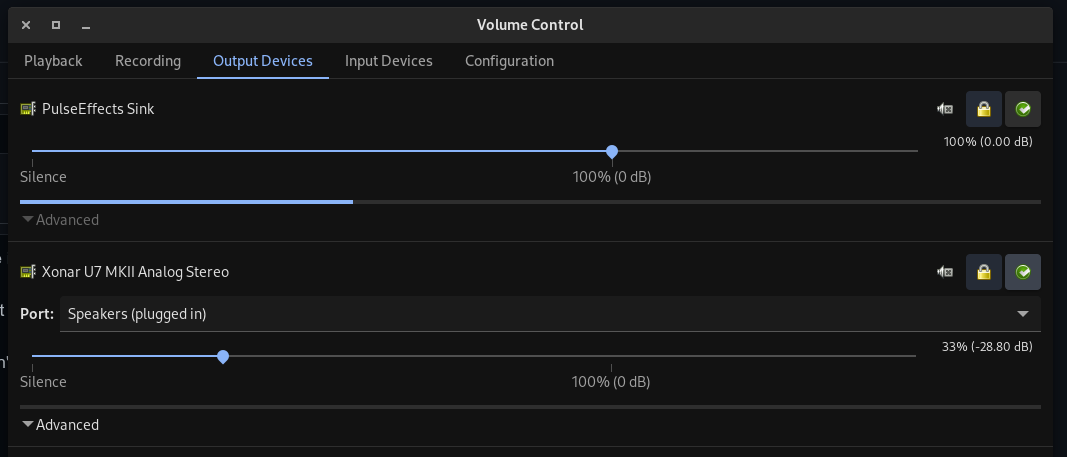Expand Advanced options under PulseEffects Sink
The height and width of the screenshot is (457, 1067).
coord(60,220)
